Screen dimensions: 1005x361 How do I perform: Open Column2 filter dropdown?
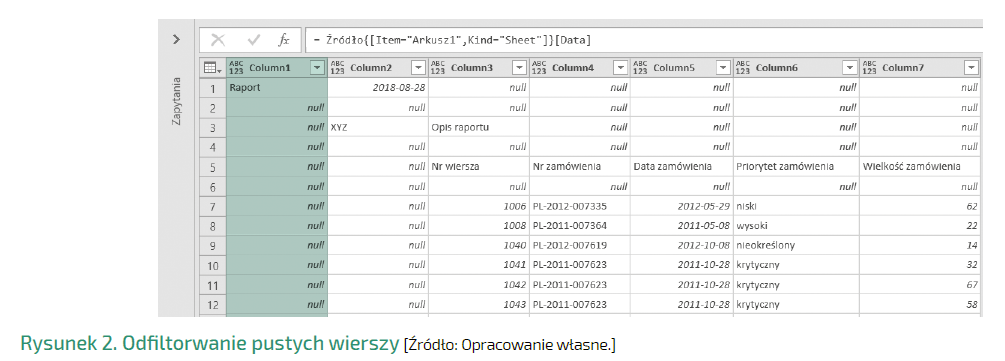[x=419, y=67]
